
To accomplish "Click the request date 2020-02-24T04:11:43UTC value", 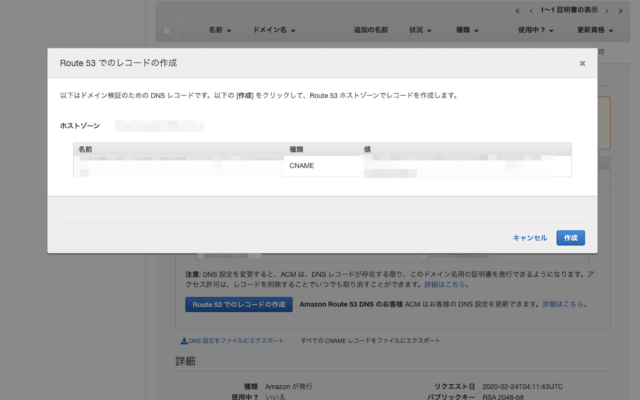I will click(522, 387).
